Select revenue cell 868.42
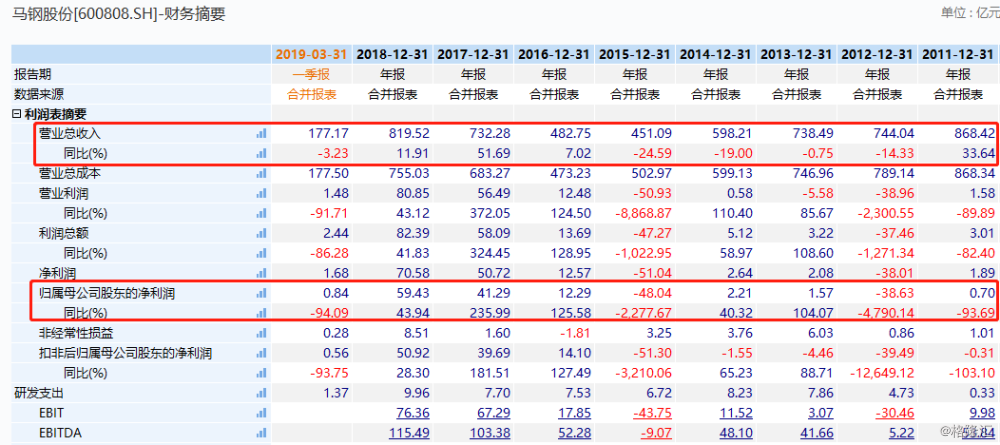This screenshot has height=445, width=1000. tap(975, 134)
